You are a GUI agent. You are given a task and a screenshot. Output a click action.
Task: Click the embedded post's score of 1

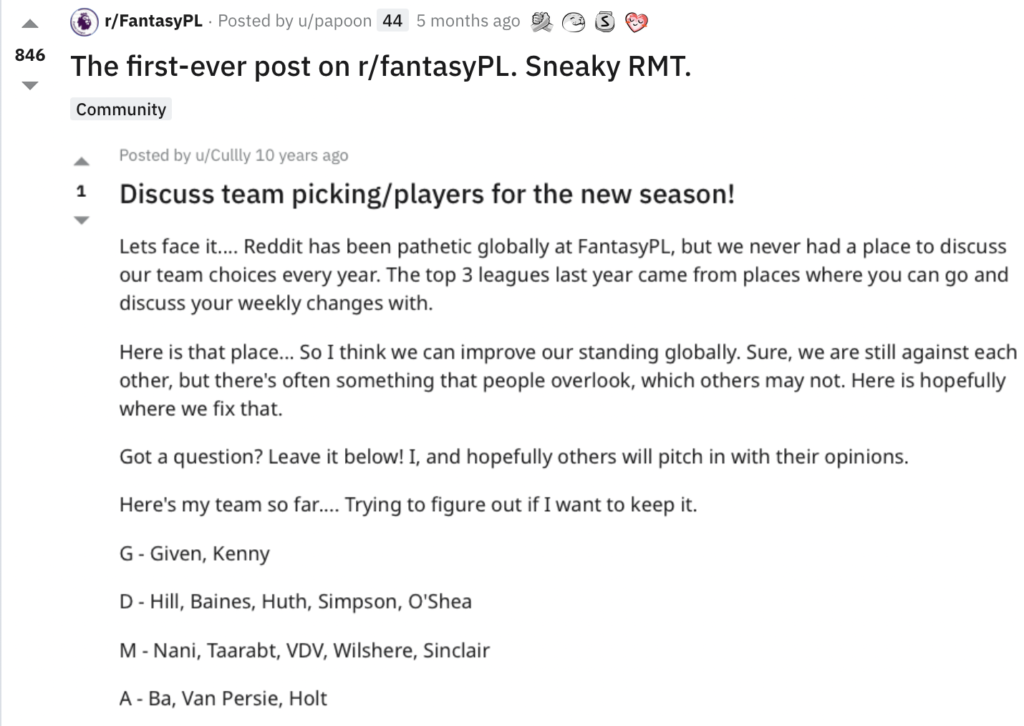point(82,191)
